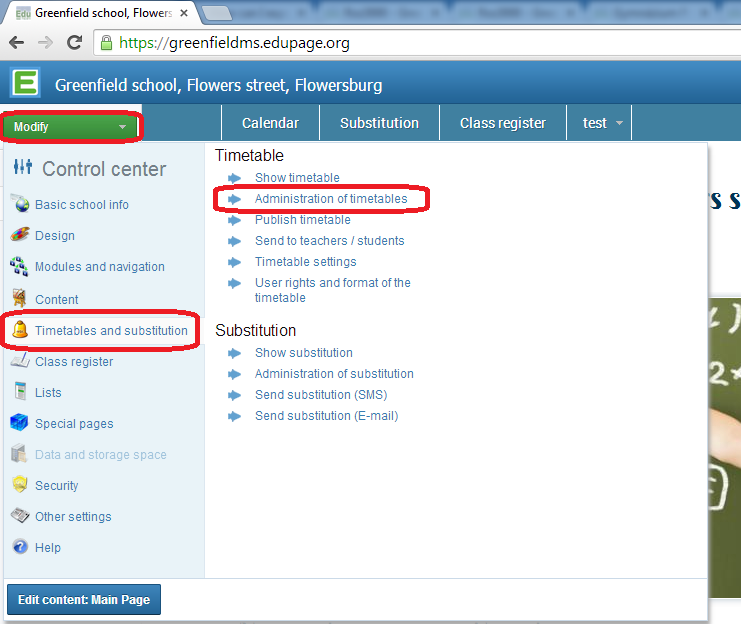Open the Calendar tab

click(x=270, y=123)
